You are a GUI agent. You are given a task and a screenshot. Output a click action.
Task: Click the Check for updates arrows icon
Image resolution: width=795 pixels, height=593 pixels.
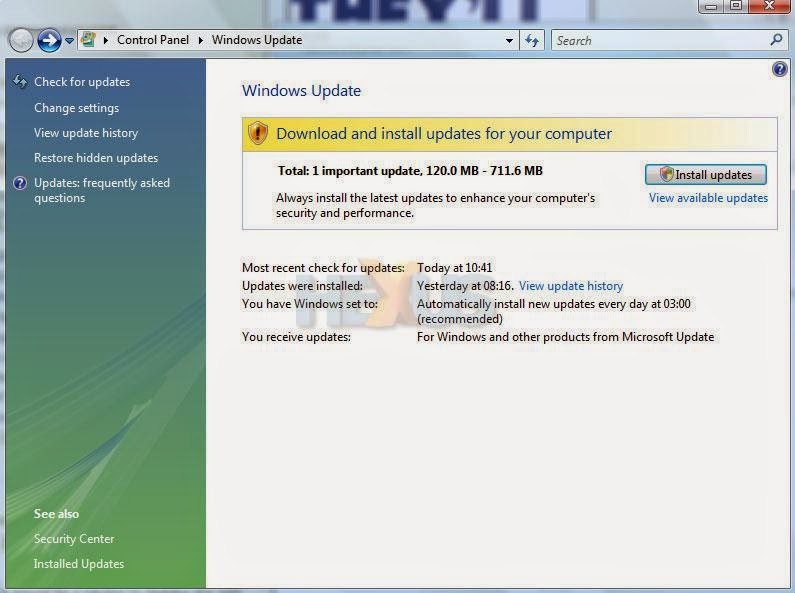point(20,81)
